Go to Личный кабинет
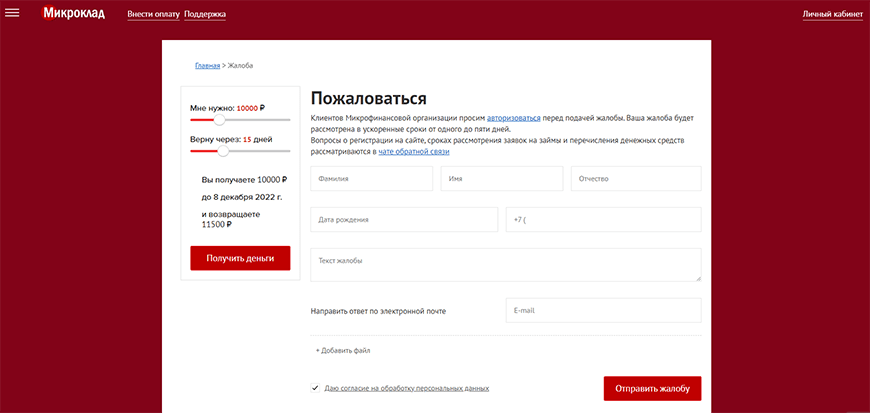 [x=832, y=15]
